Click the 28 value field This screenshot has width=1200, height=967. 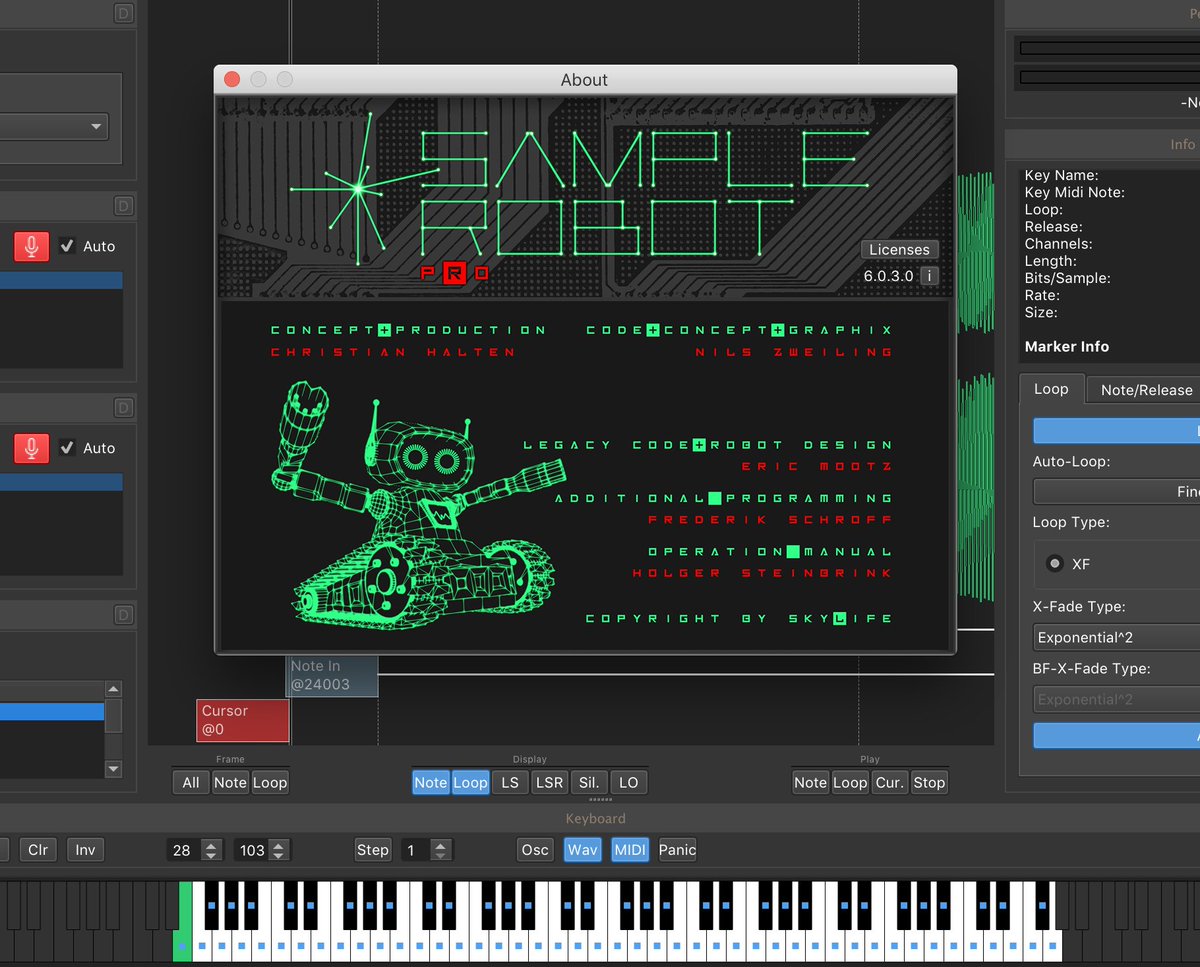pos(184,850)
